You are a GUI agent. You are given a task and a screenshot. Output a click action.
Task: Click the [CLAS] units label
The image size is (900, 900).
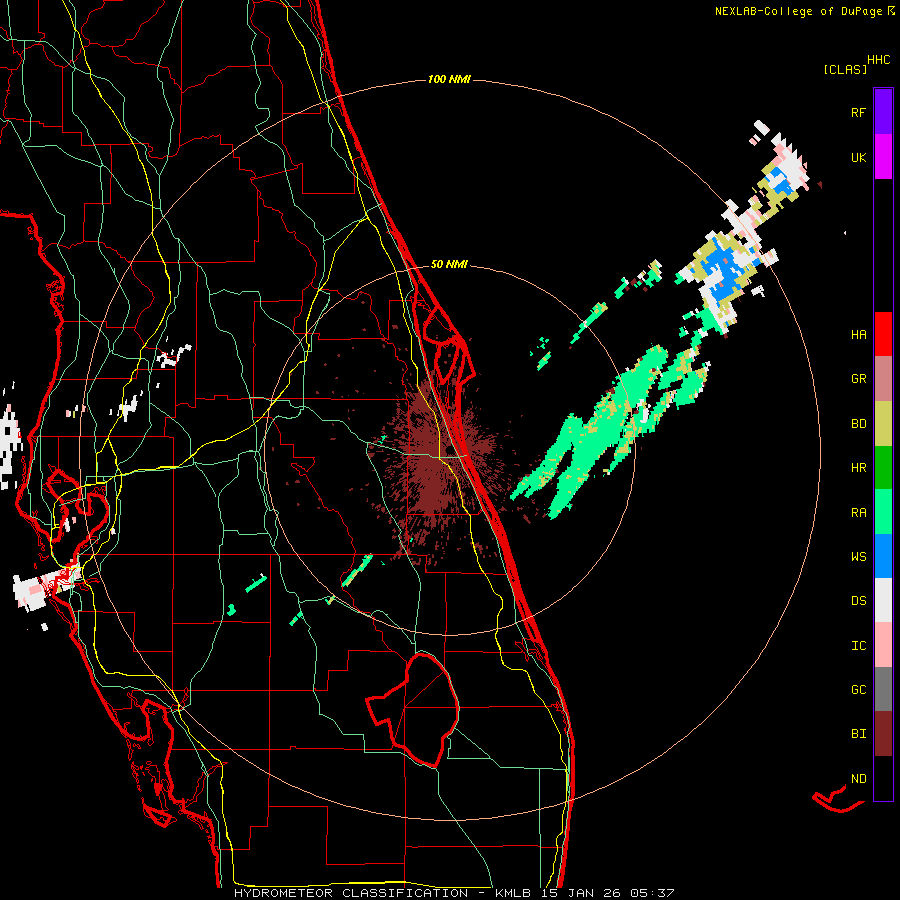pyautogui.click(x=845, y=69)
